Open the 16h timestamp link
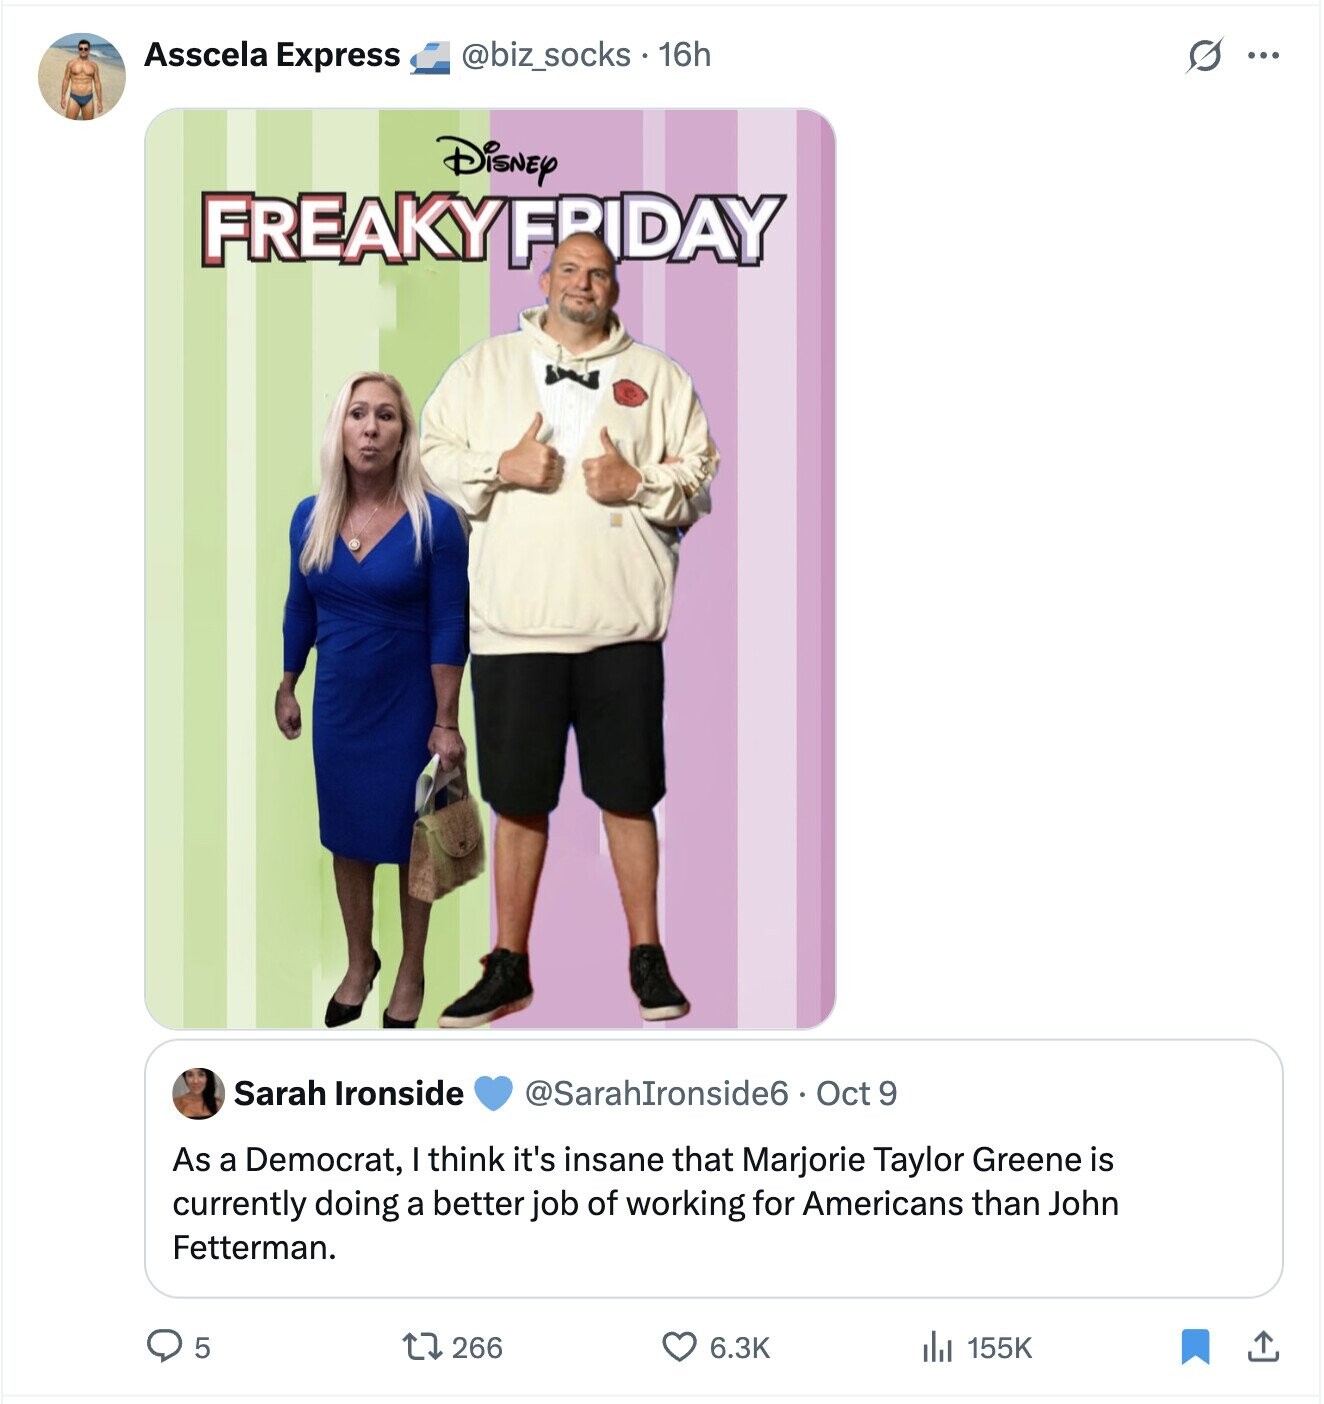This screenshot has height=1404, width=1324. pos(686,55)
